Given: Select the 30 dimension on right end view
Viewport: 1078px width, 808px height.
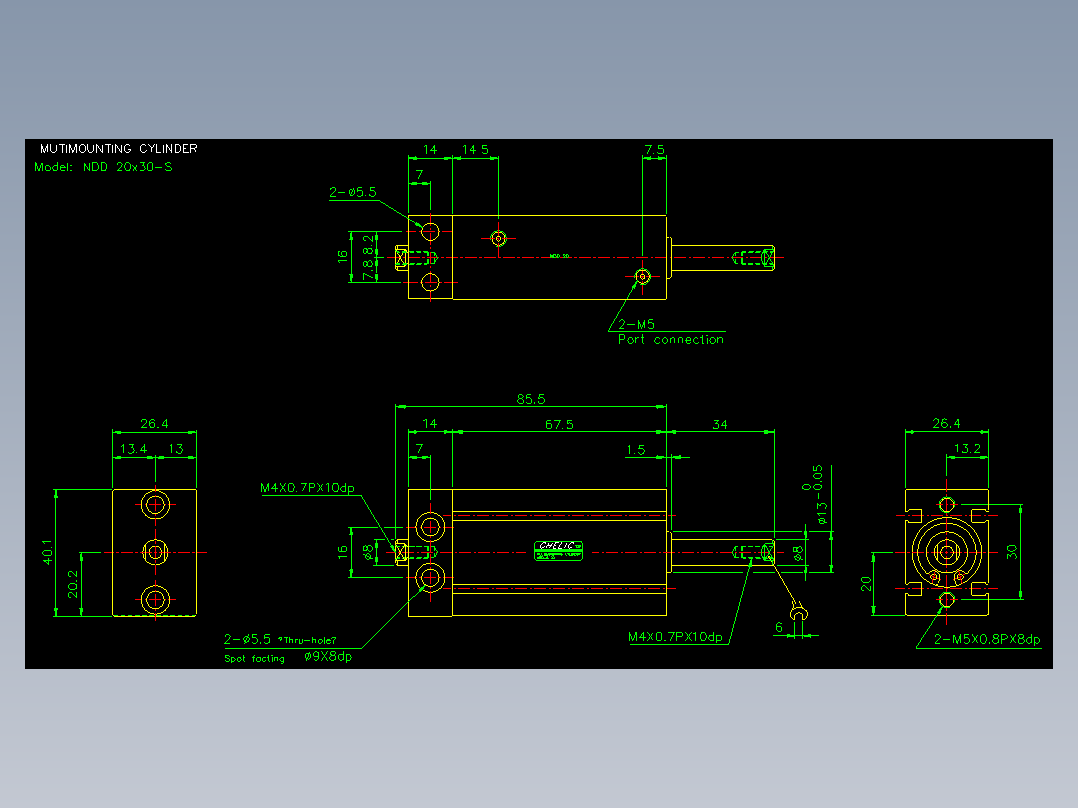Looking at the screenshot, I should tap(1011, 552).
